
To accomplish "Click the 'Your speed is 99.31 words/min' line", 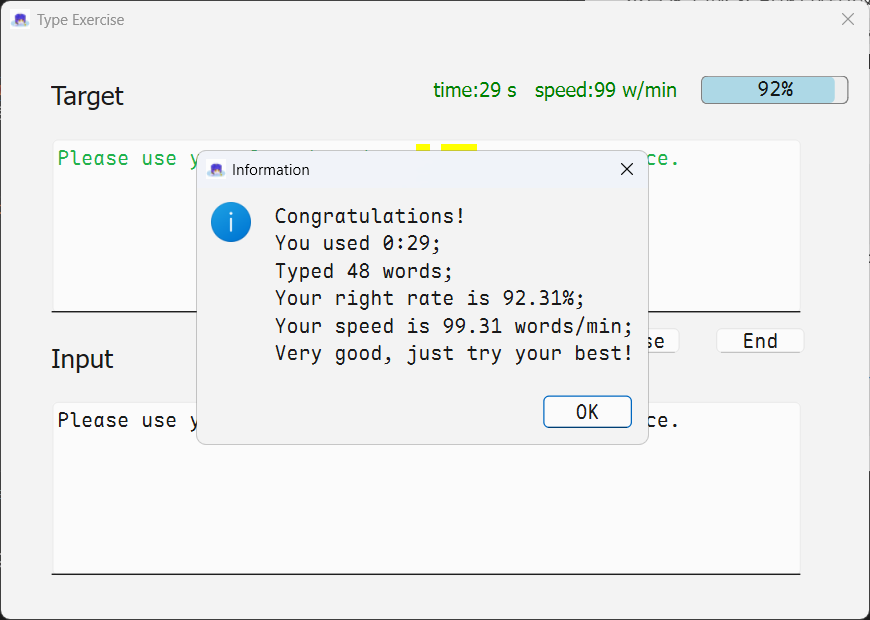I will pos(453,326).
